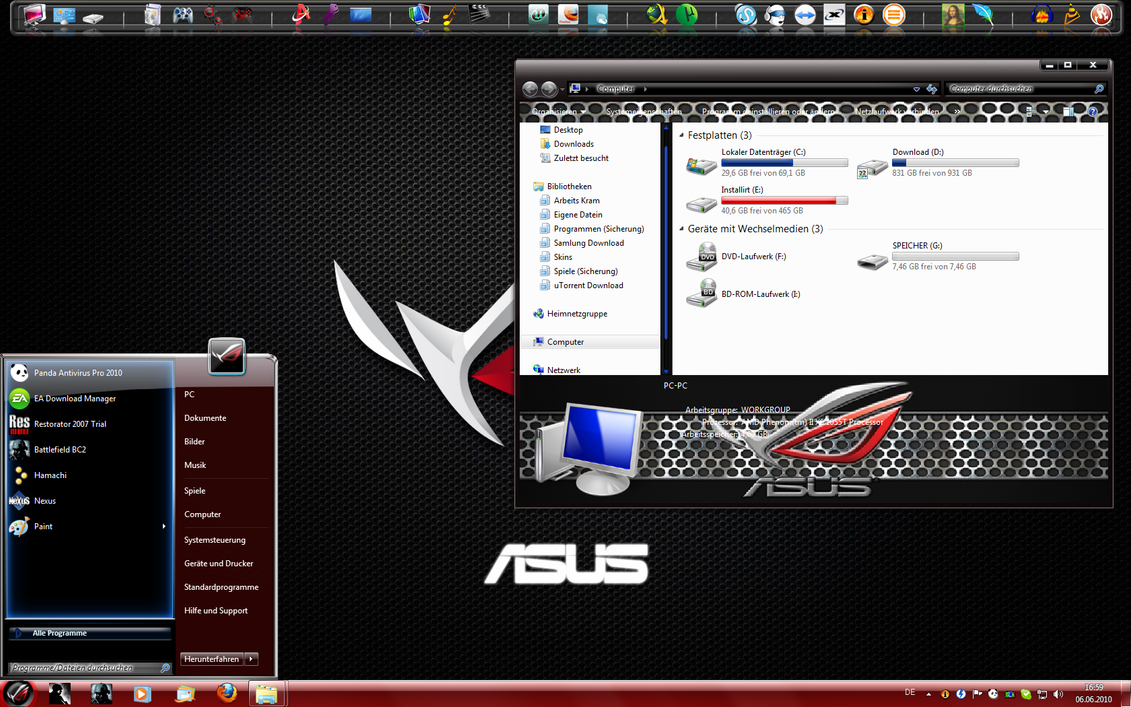Open the headset support agent icon in dock
Screen dimensions: 1131x707
point(775,14)
